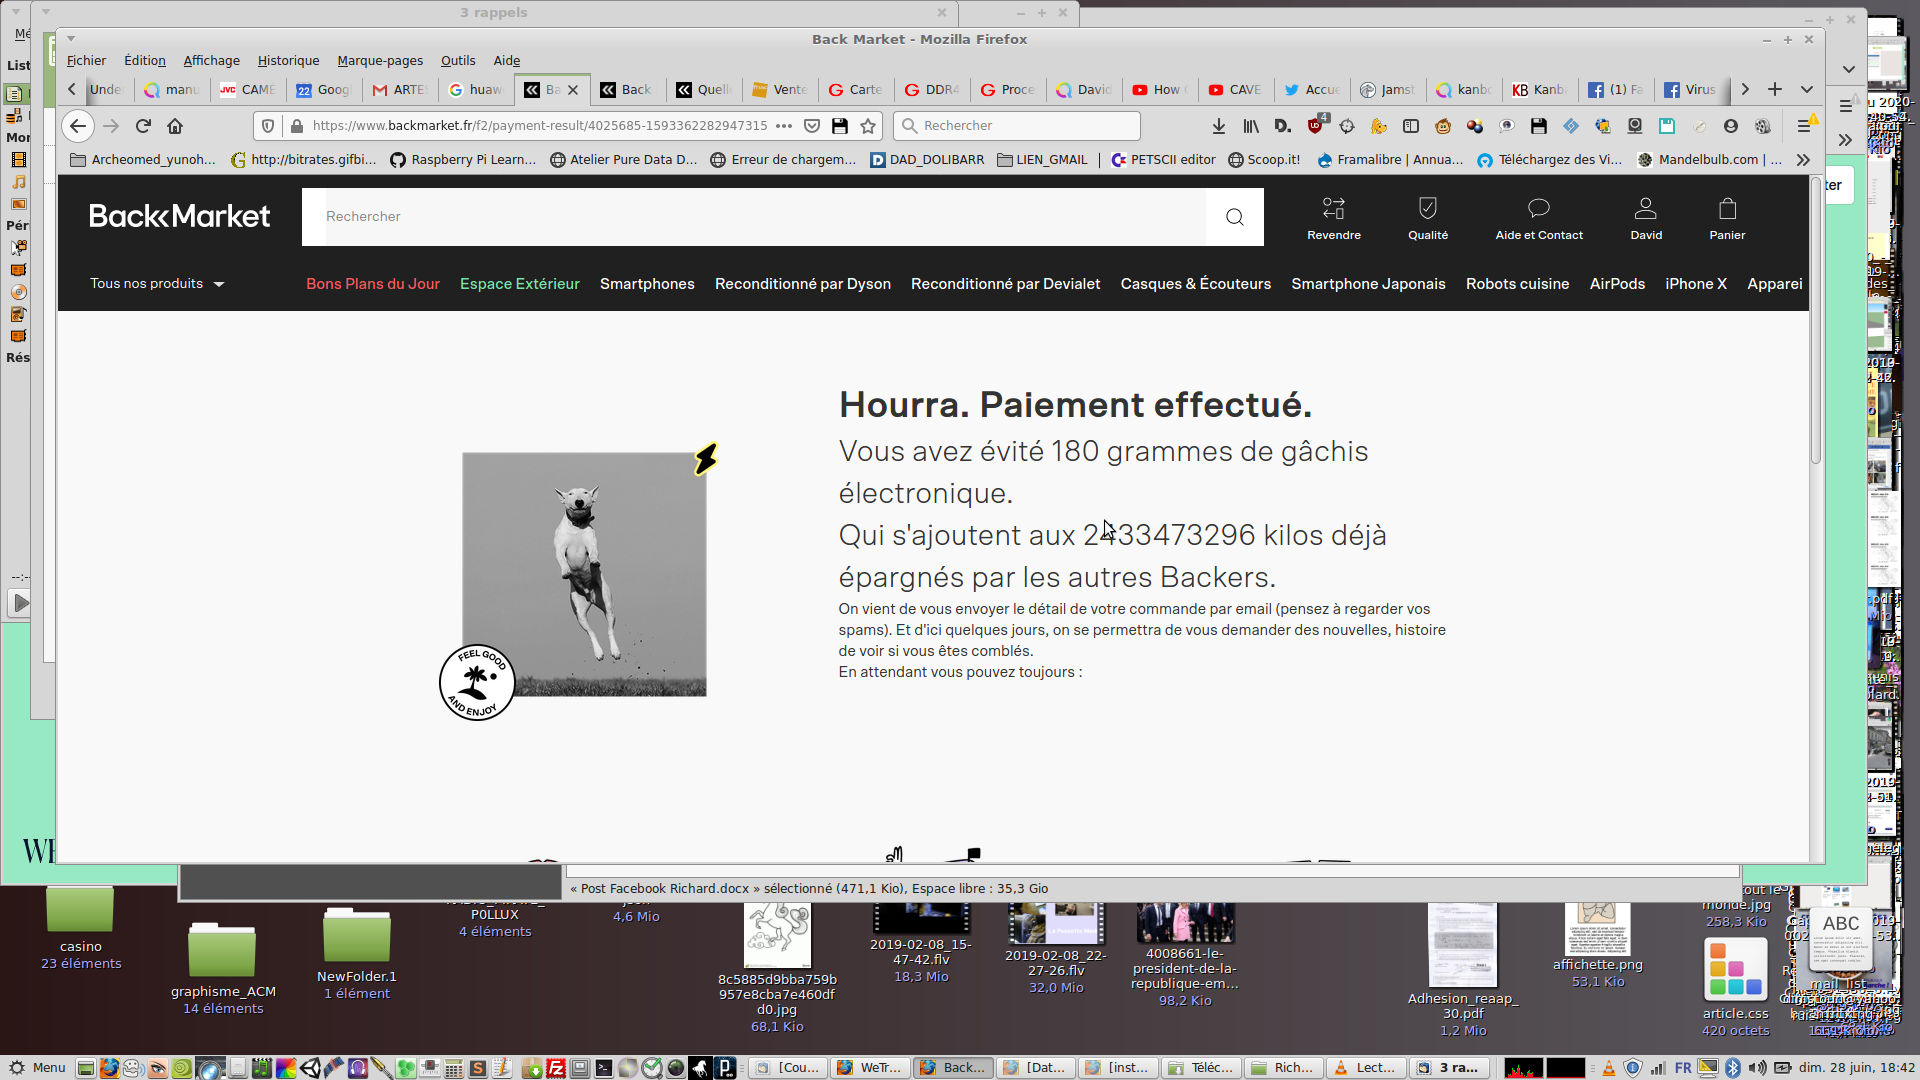Open the uBlock Origin extension icon
Screen dimensions: 1920x1080
pos(1316,126)
